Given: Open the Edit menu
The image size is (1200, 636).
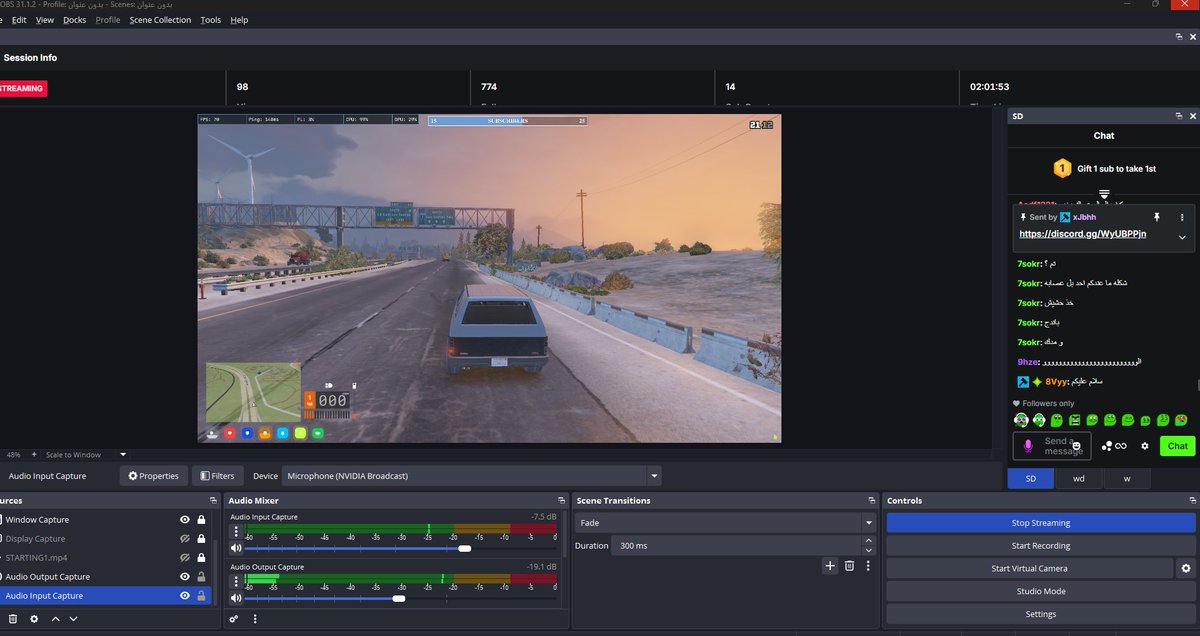Looking at the screenshot, I should point(19,20).
